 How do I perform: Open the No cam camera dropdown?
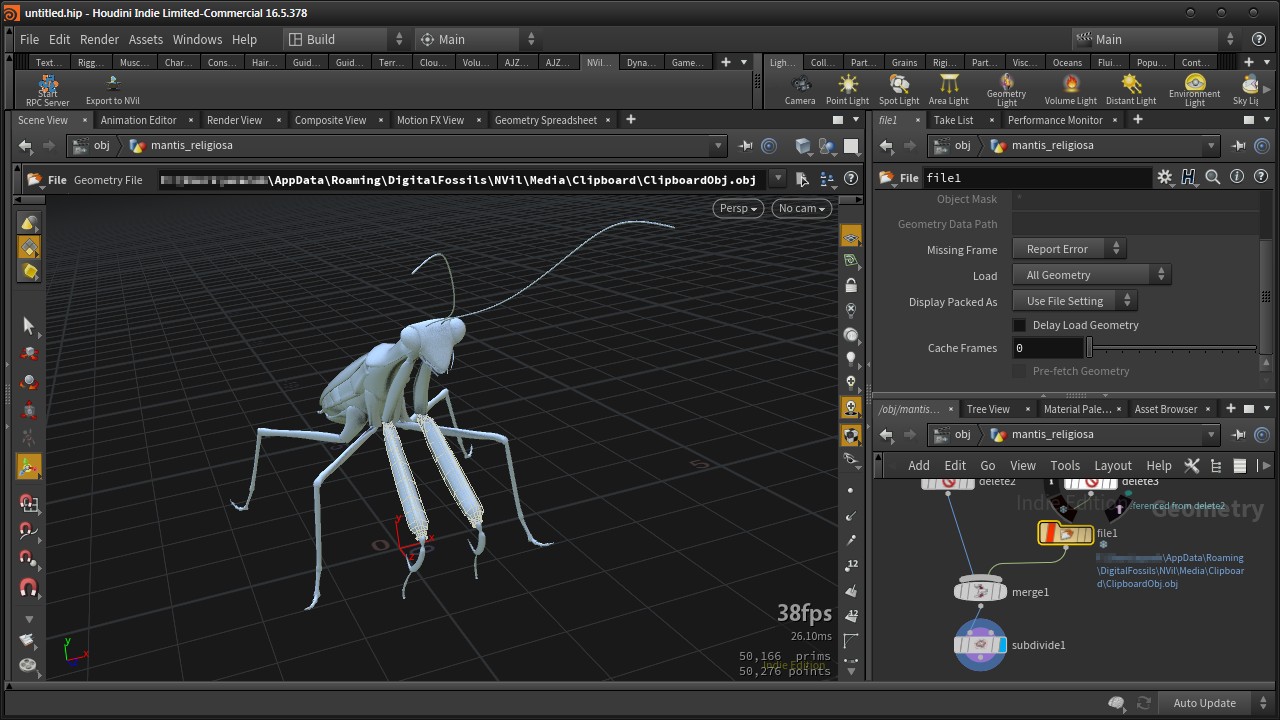point(802,208)
